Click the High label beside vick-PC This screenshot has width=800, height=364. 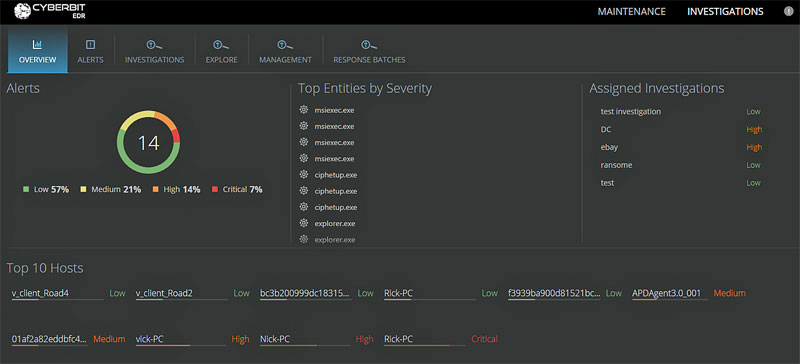240,339
